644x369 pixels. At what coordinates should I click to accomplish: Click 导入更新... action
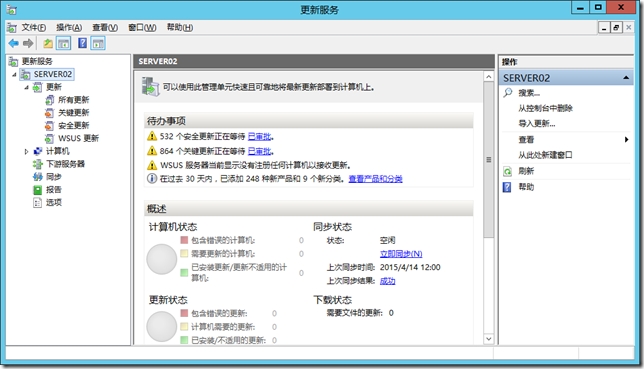[x=537, y=124]
